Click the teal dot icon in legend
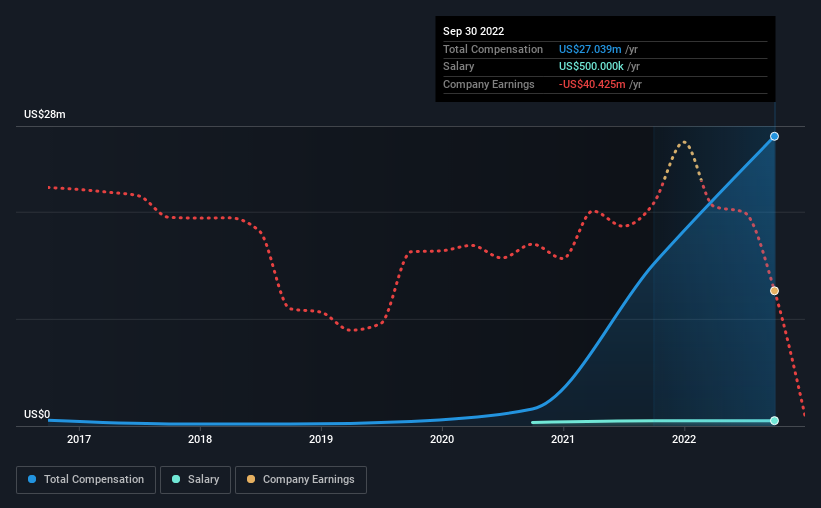The height and width of the screenshot is (508, 821). pyautogui.click(x=176, y=479)
